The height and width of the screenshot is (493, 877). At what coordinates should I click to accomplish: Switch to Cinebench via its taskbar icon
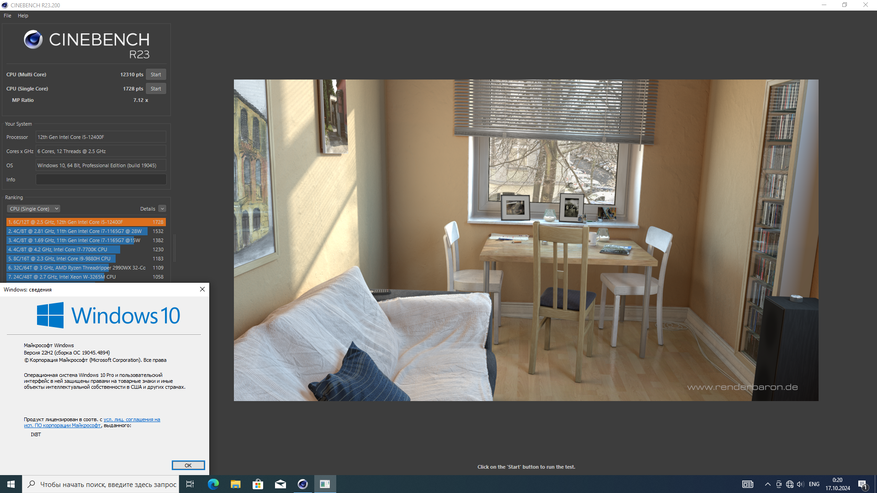tap(303, 484)
